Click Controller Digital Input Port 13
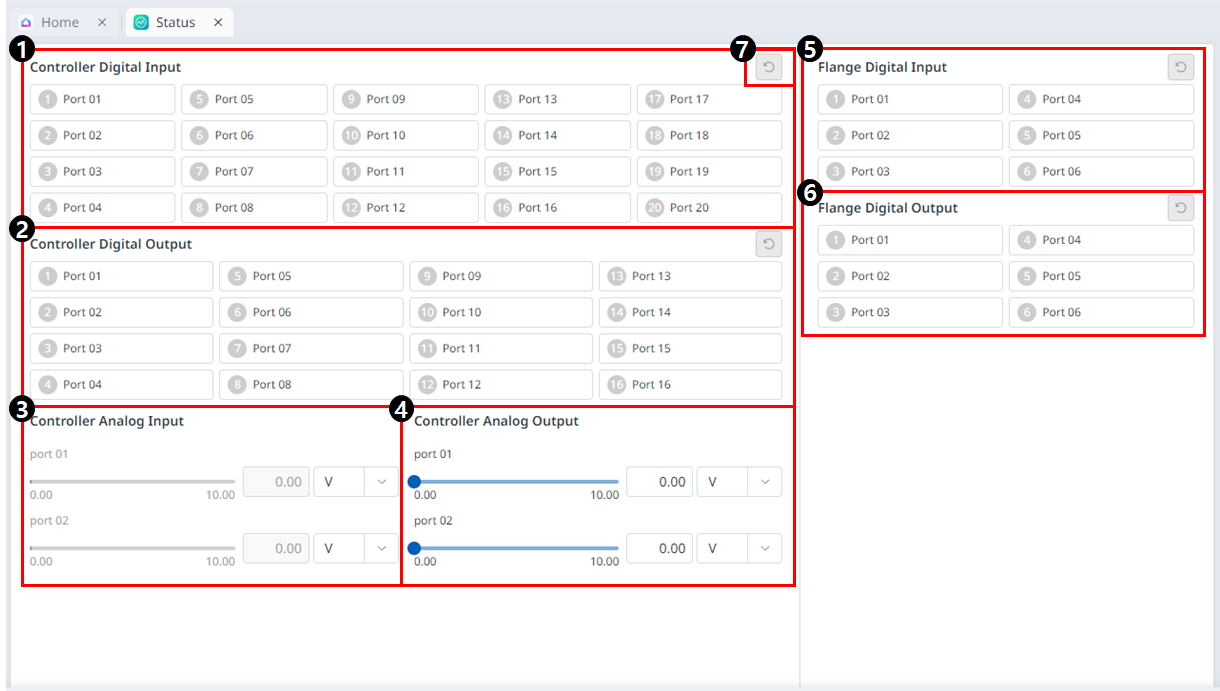The image size is (1220, 691). tap(557, 99)
